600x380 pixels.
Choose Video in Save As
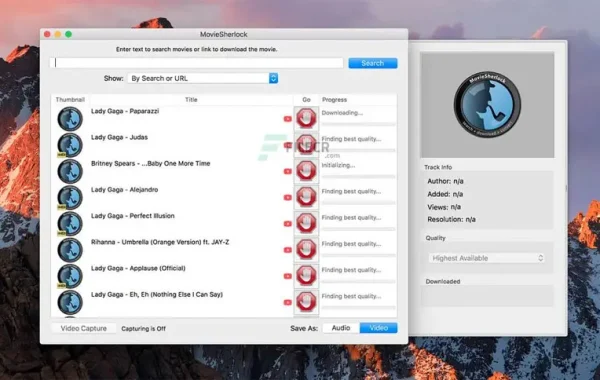pyautogui.click(x=378, y=328)
